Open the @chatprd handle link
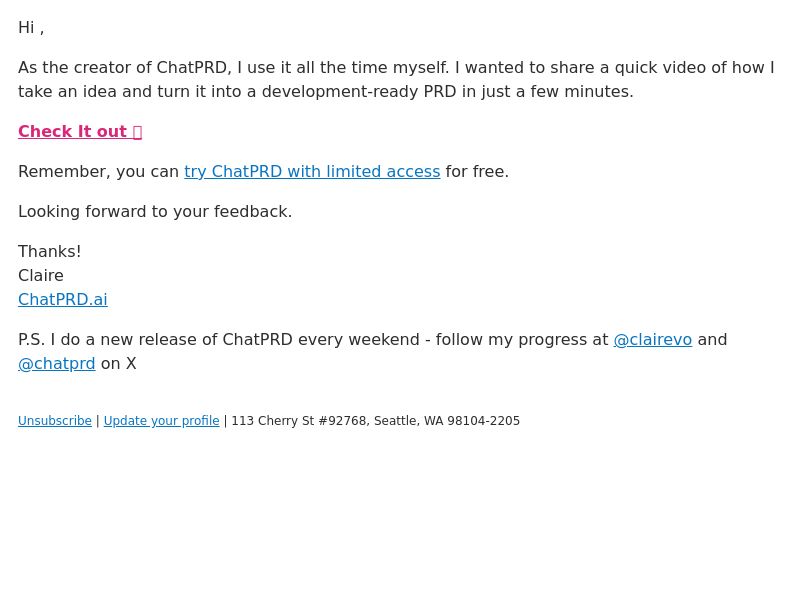Screen dimensions: 800x600 coord(57,363)
